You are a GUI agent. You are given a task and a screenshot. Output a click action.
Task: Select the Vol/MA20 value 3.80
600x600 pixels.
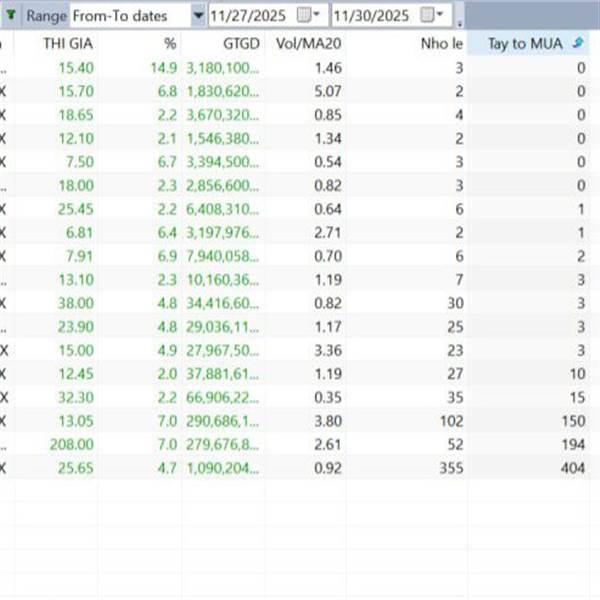[x=328, y=421]
